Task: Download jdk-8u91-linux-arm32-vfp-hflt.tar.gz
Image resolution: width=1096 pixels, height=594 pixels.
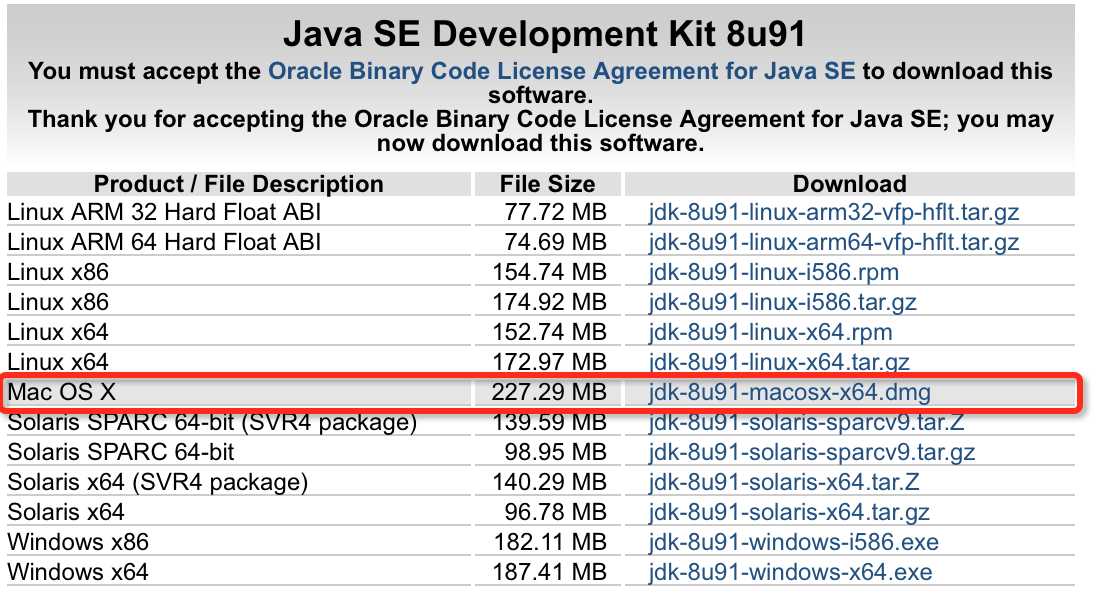Action: point(834,212)
